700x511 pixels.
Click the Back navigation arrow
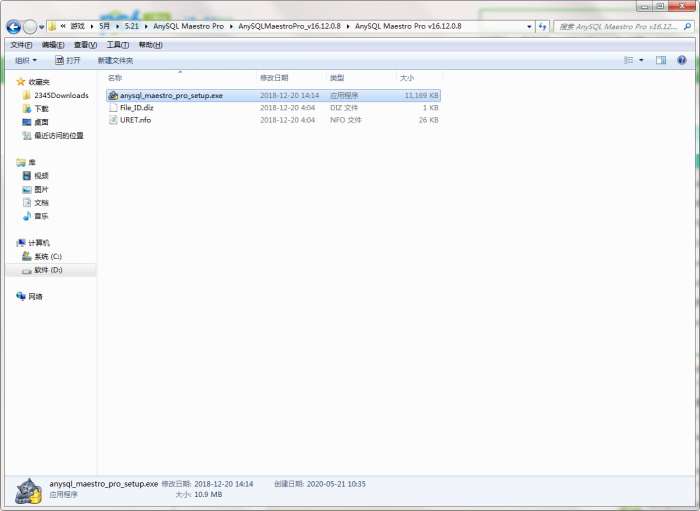pyautogui.click(x=13, y=27)
